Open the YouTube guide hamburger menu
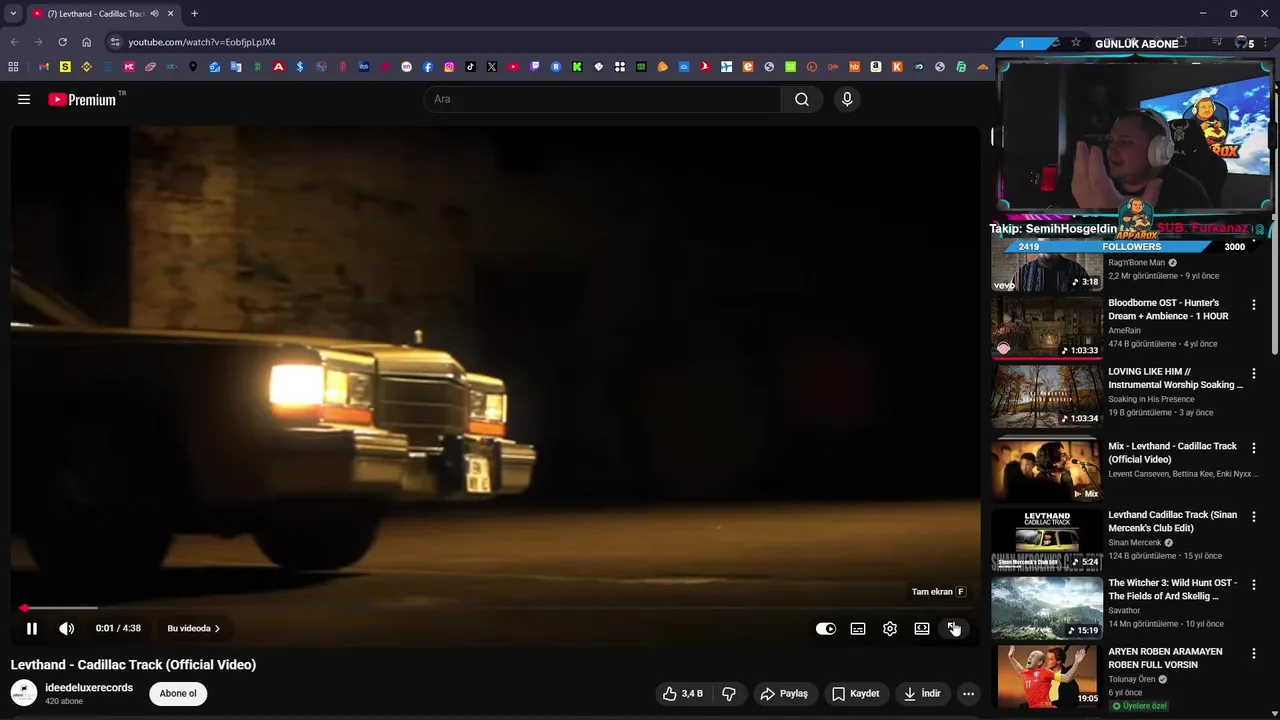Viewport: 1280px width, 720px height. (x=24, y=99)
